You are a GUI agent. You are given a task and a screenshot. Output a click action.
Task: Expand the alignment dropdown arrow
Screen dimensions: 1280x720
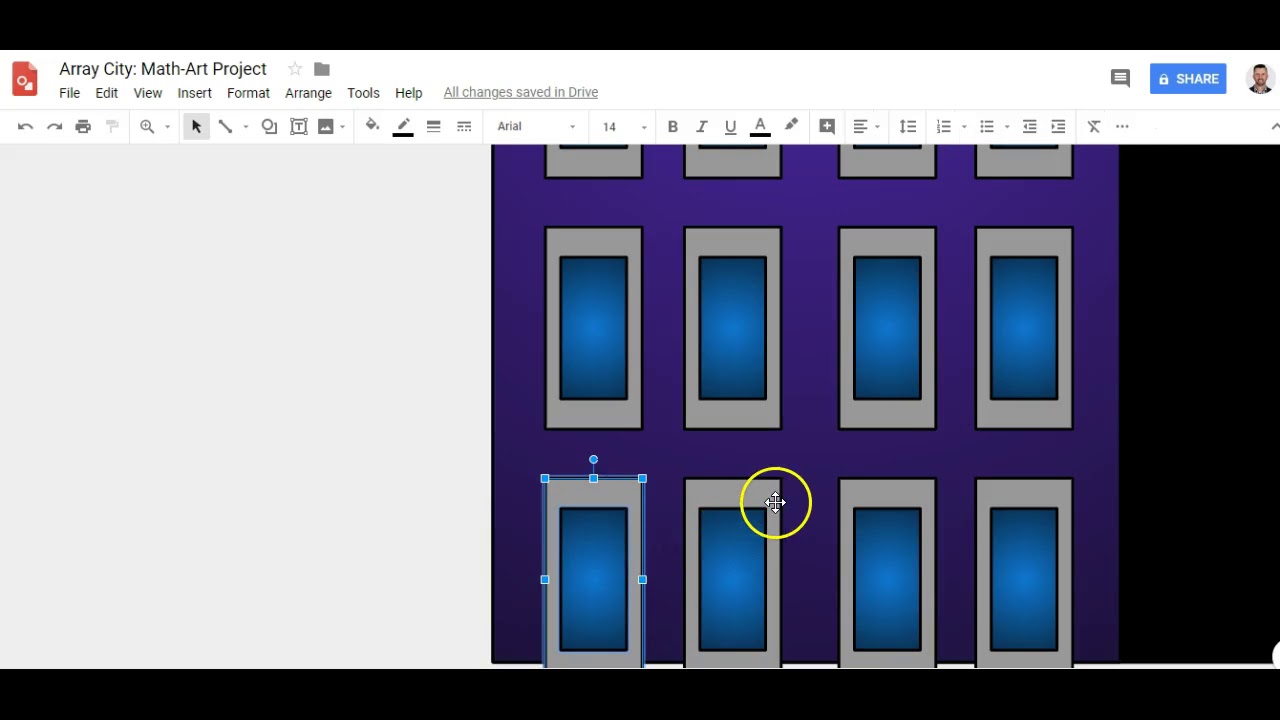pos(877,127)
